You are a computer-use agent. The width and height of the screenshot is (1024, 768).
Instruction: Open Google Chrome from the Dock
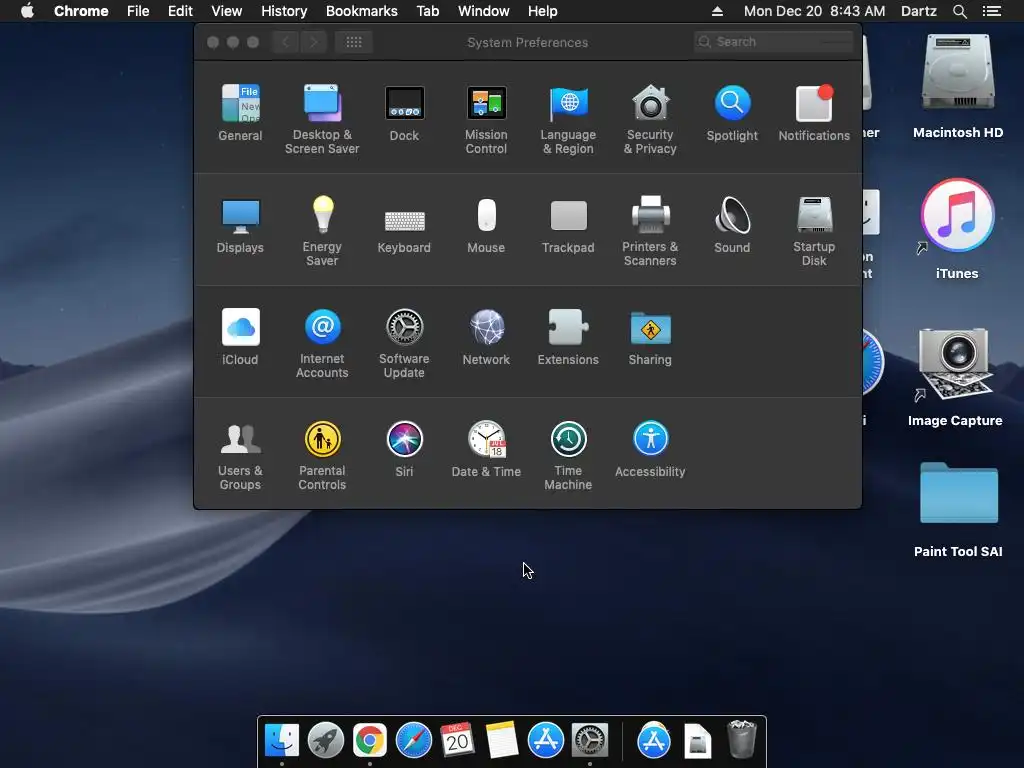point(370,741)
